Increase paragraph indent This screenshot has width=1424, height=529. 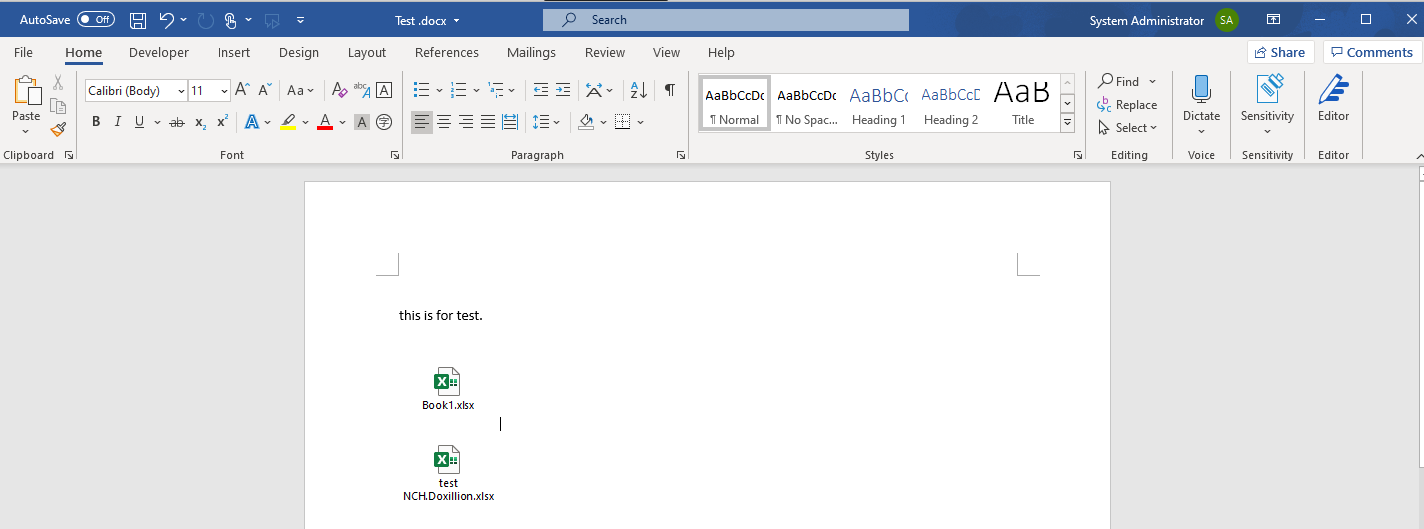point(564,90)
